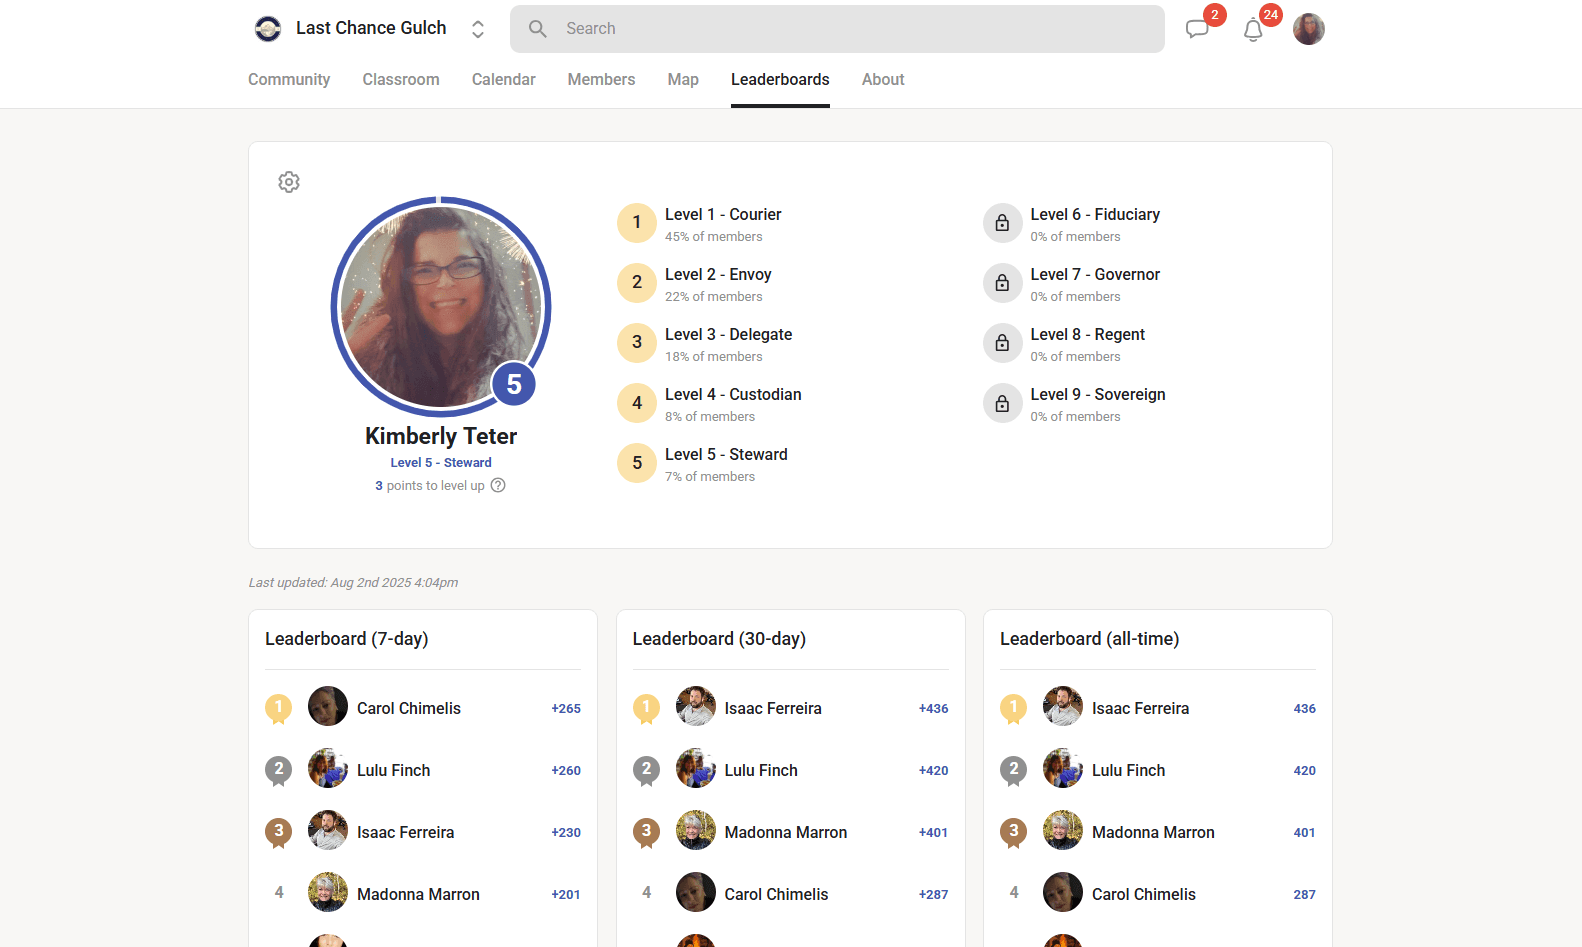
Task: Click Kimberly Teter's large profile photo
Action: 440,306
